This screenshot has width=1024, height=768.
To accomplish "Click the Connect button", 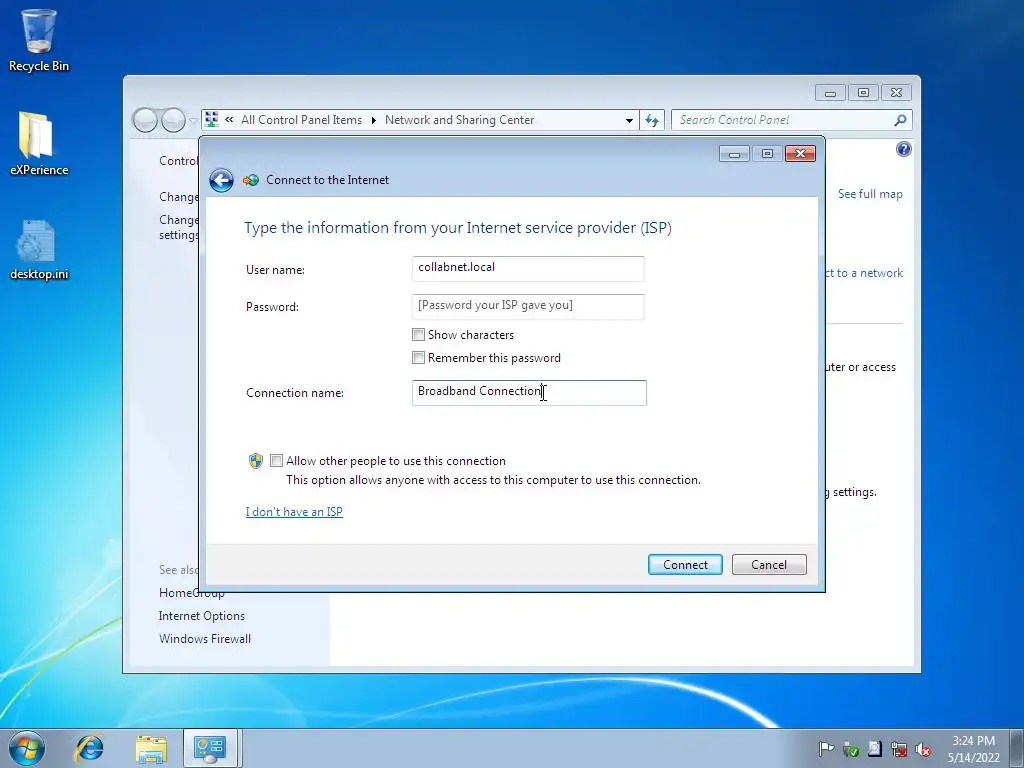I will pyautogui.click(x=685, y=565).
